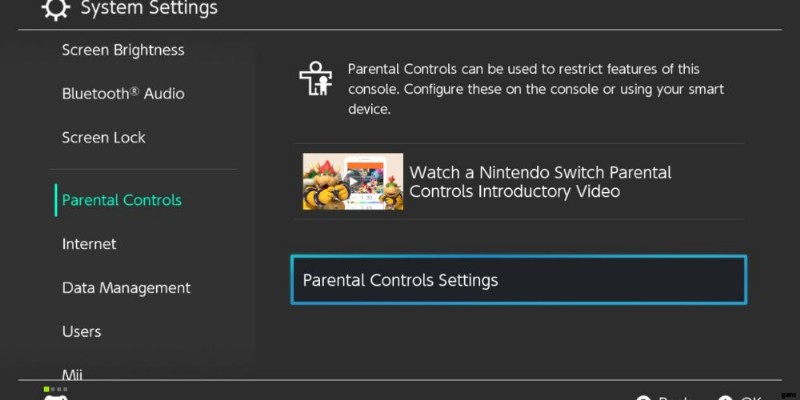
Task: Open Parental Controls Settings
Action: [x=518, y=280]
